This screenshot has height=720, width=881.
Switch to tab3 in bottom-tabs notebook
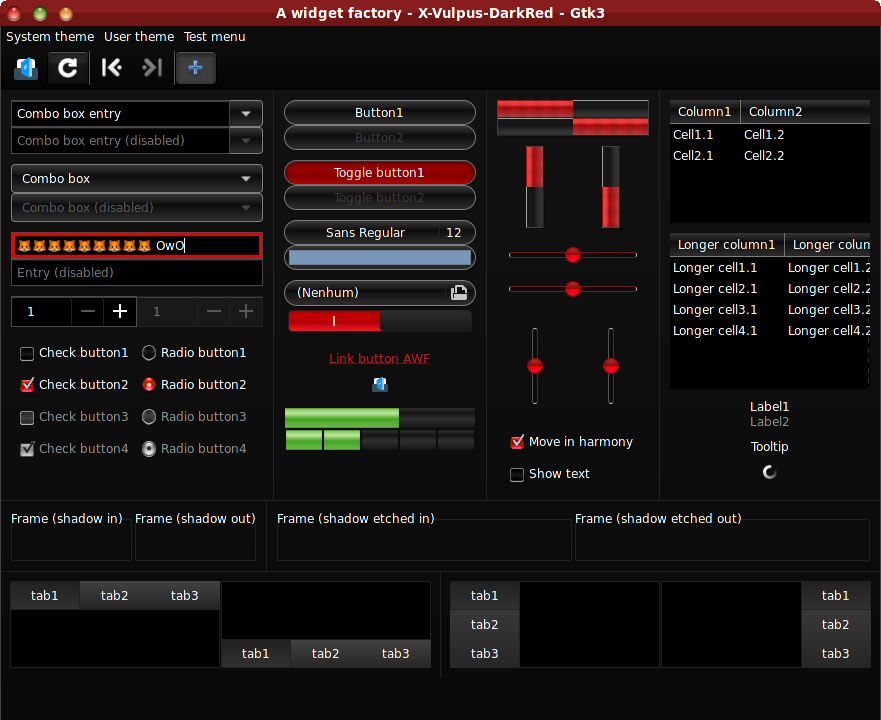coord(396,654)
